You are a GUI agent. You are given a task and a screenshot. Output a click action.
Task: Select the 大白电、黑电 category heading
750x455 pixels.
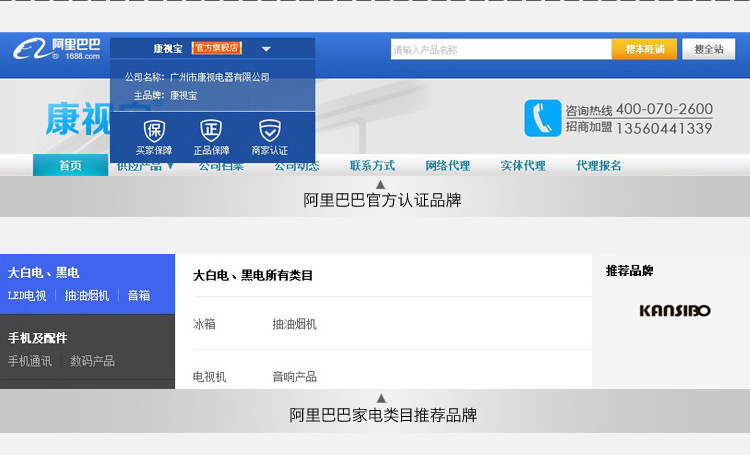[x=44, y=273]
